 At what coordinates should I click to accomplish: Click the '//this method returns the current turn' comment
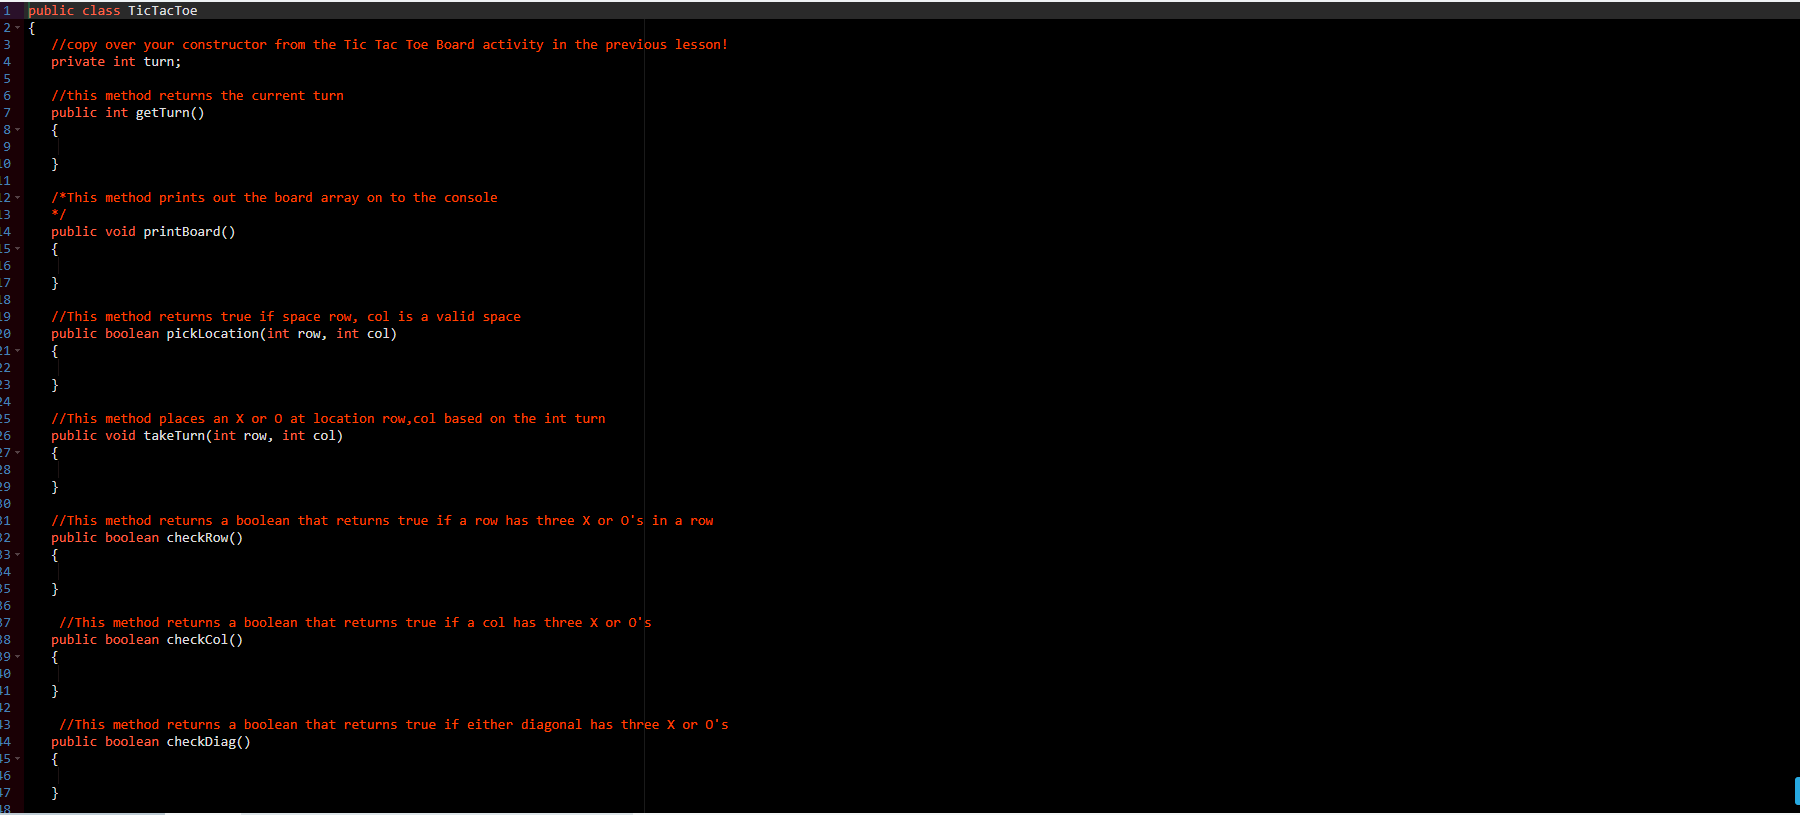[198, 96]
